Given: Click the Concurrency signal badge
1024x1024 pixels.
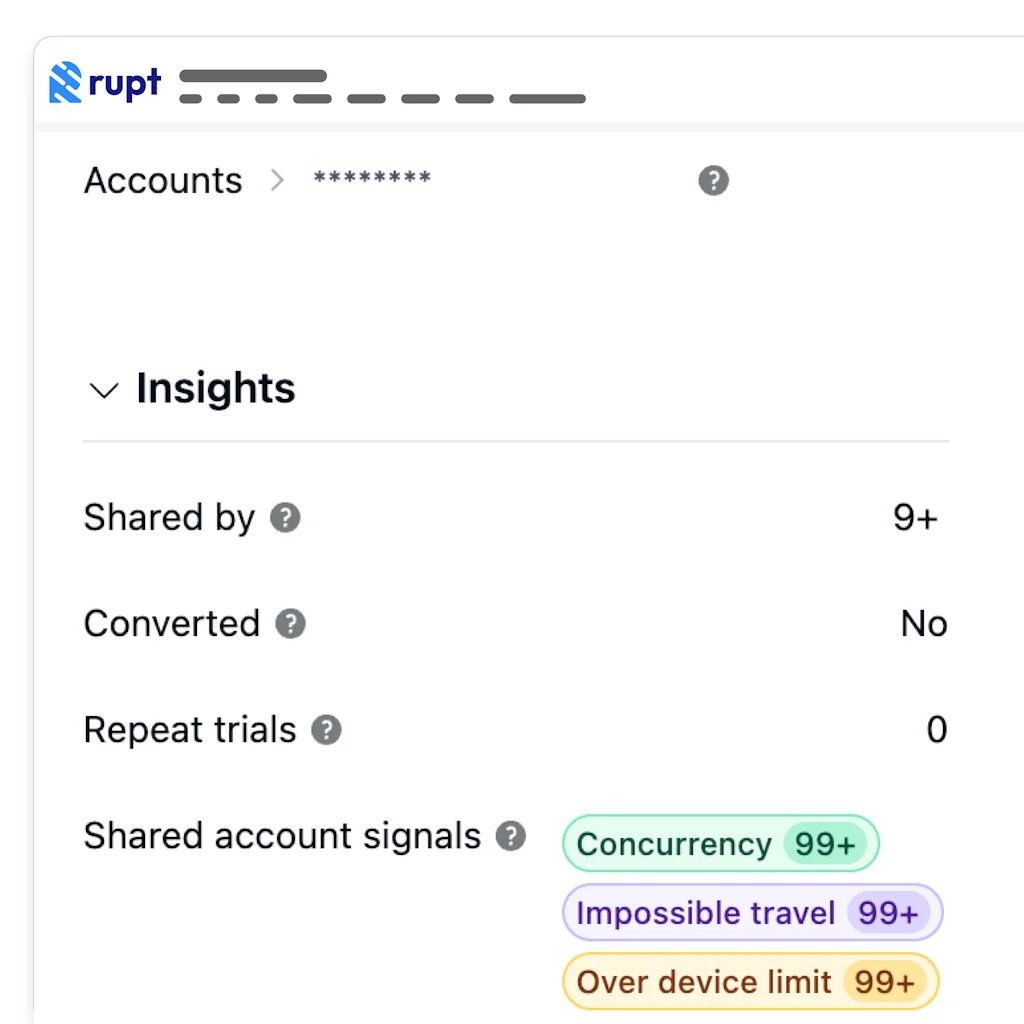Looking at the screenshot, I should (x=674, y=844).
